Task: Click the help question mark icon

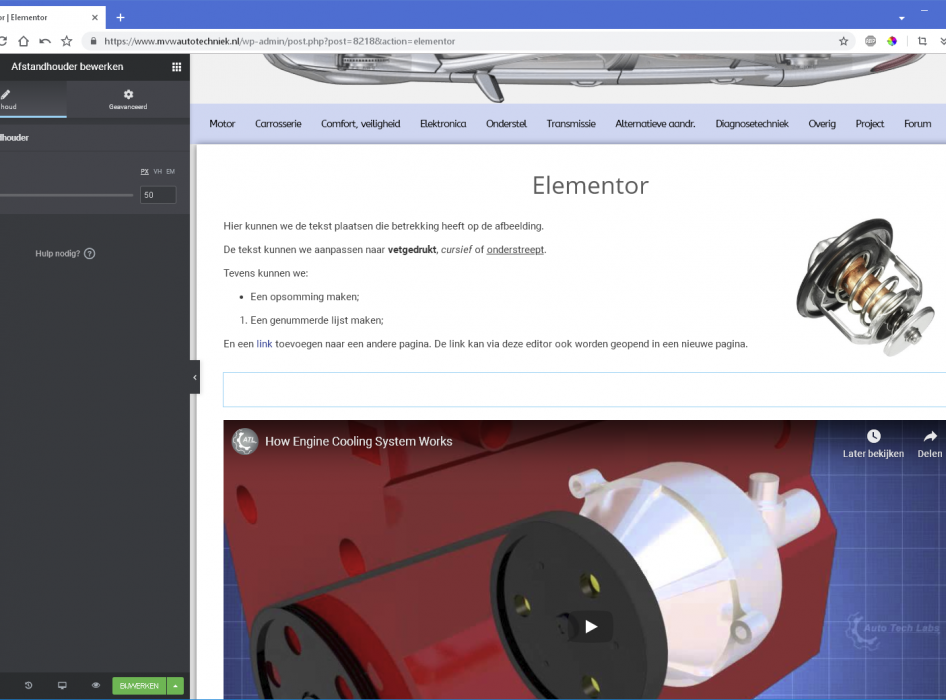Action: [89, 253]
